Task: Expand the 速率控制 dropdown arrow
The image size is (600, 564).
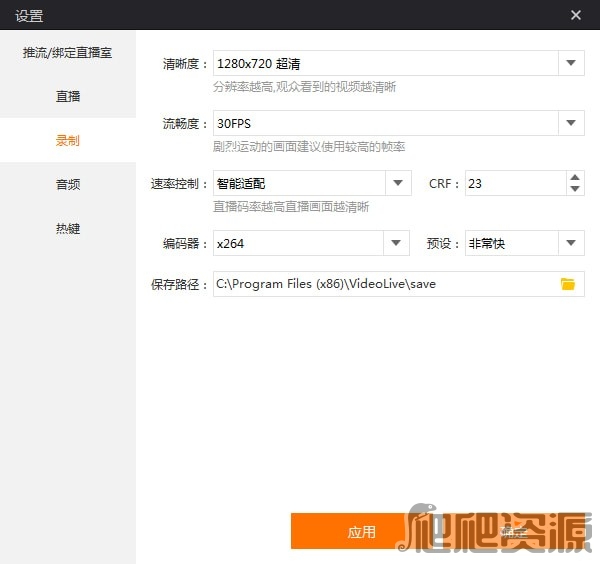Action: coord(398,183)
